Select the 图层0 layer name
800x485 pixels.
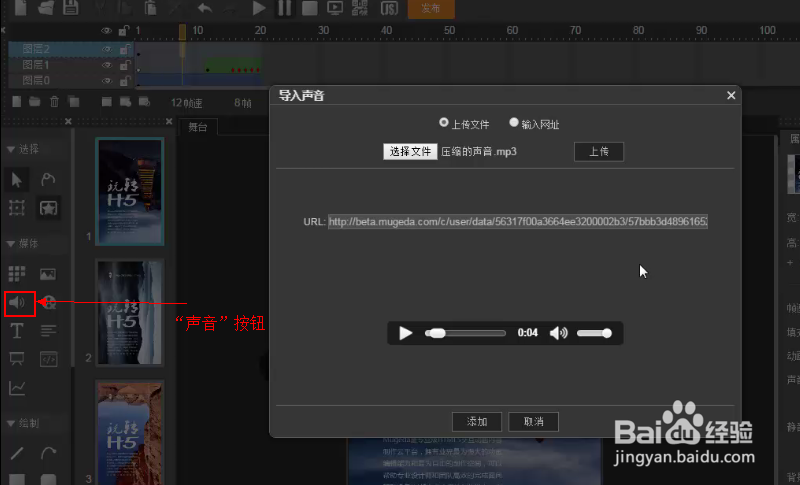point(36,81)
